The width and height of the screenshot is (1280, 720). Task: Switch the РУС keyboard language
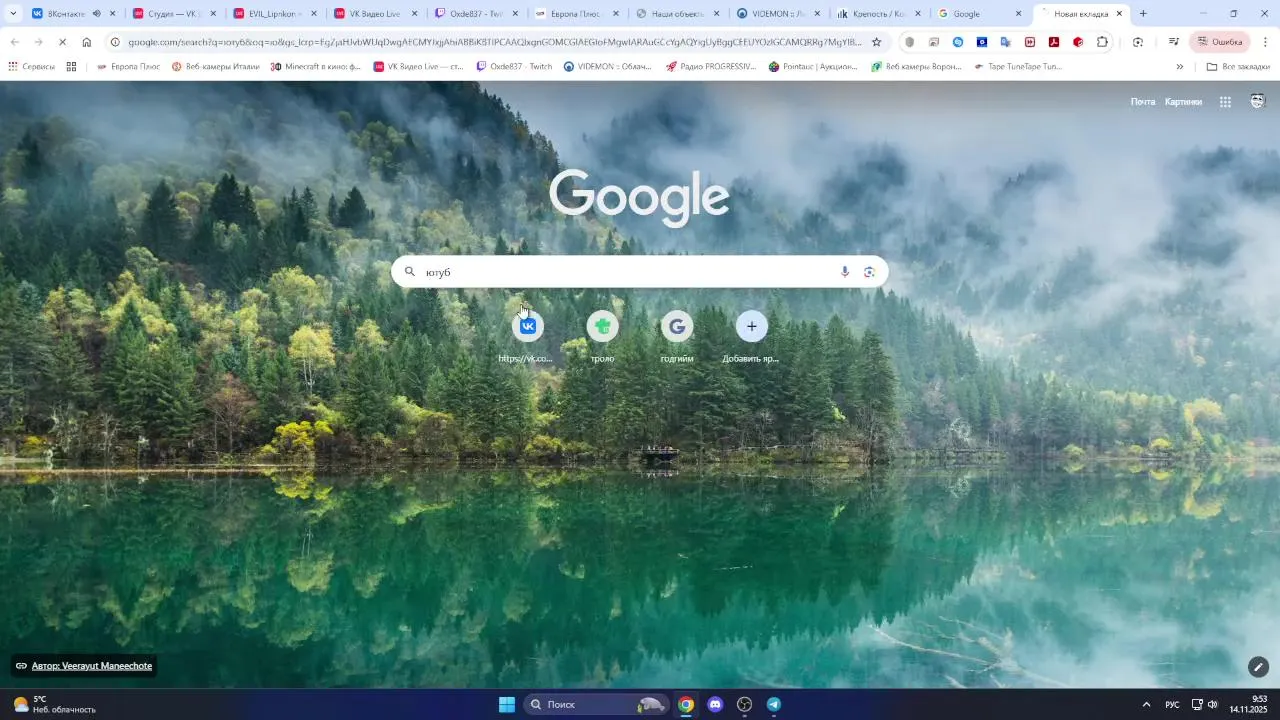(x=1172, y=705)
